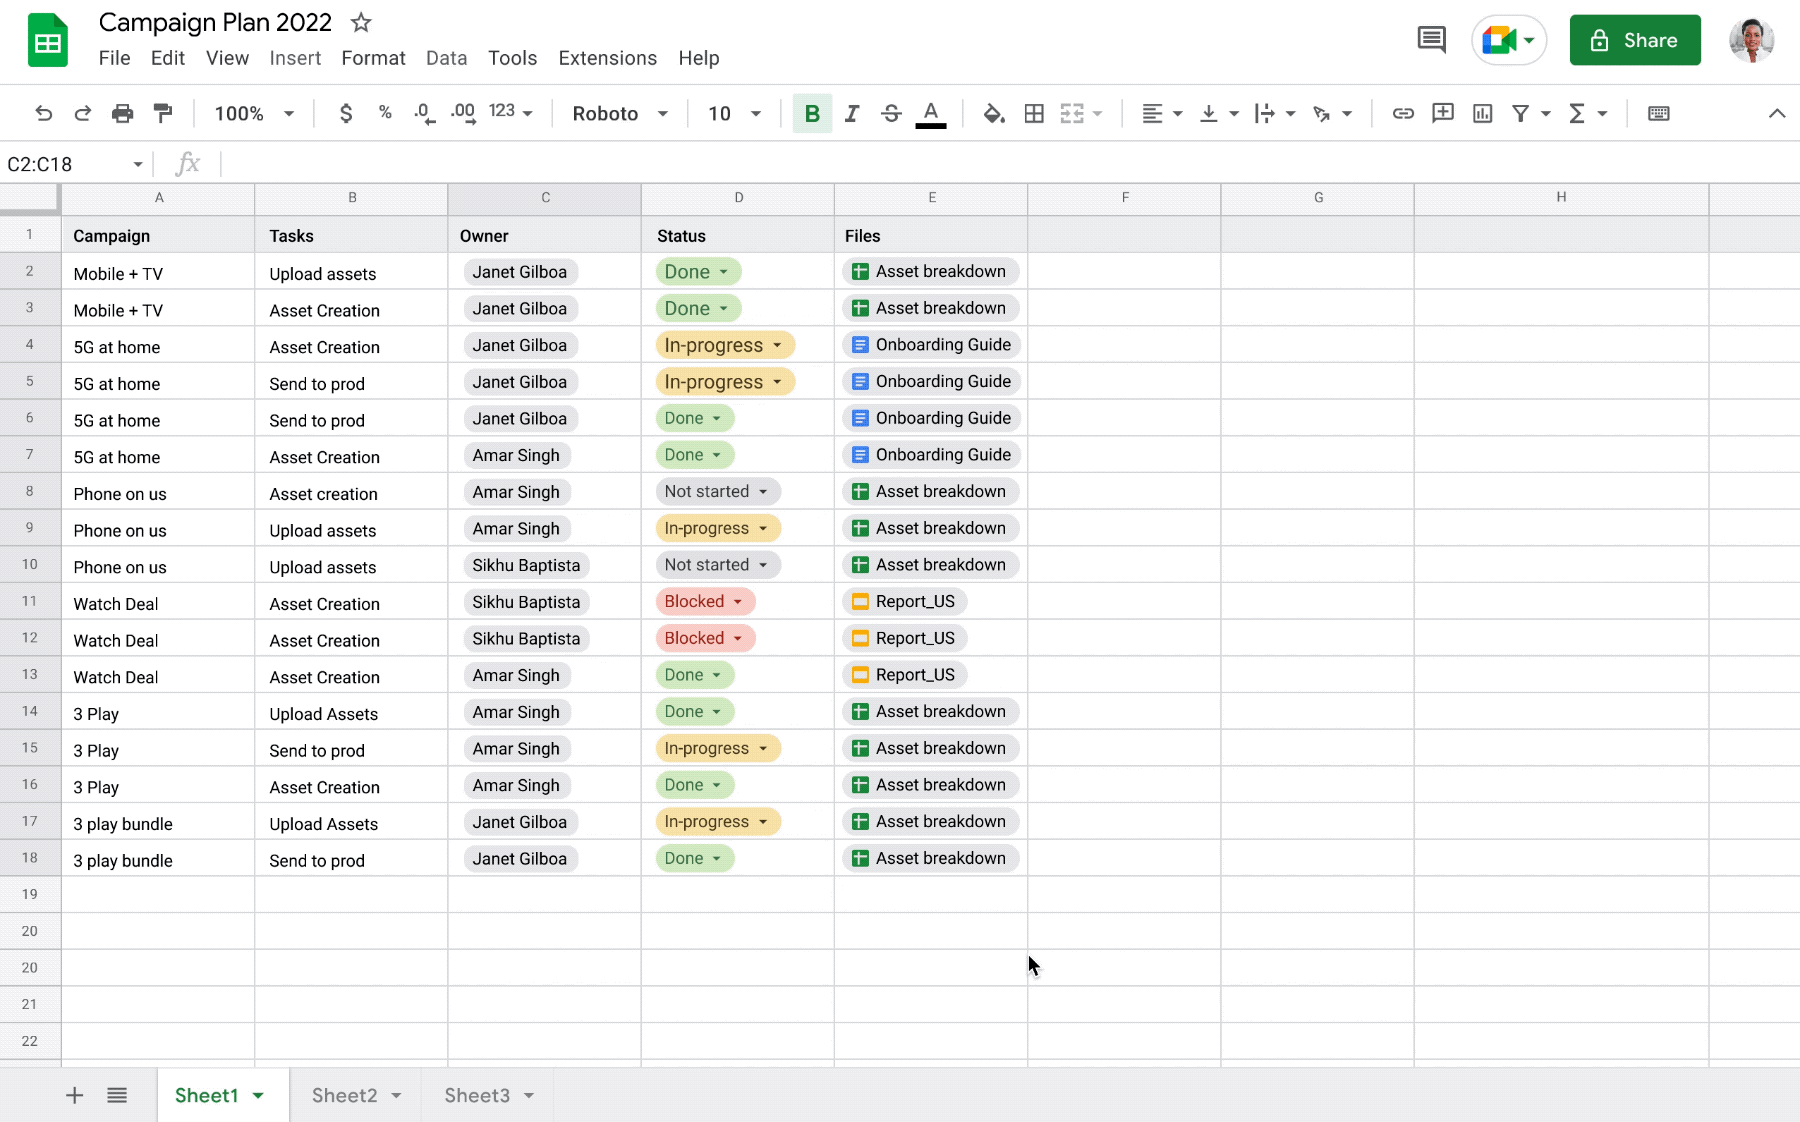Click Sikhu Baptista chip in row 10

[526, 565]
